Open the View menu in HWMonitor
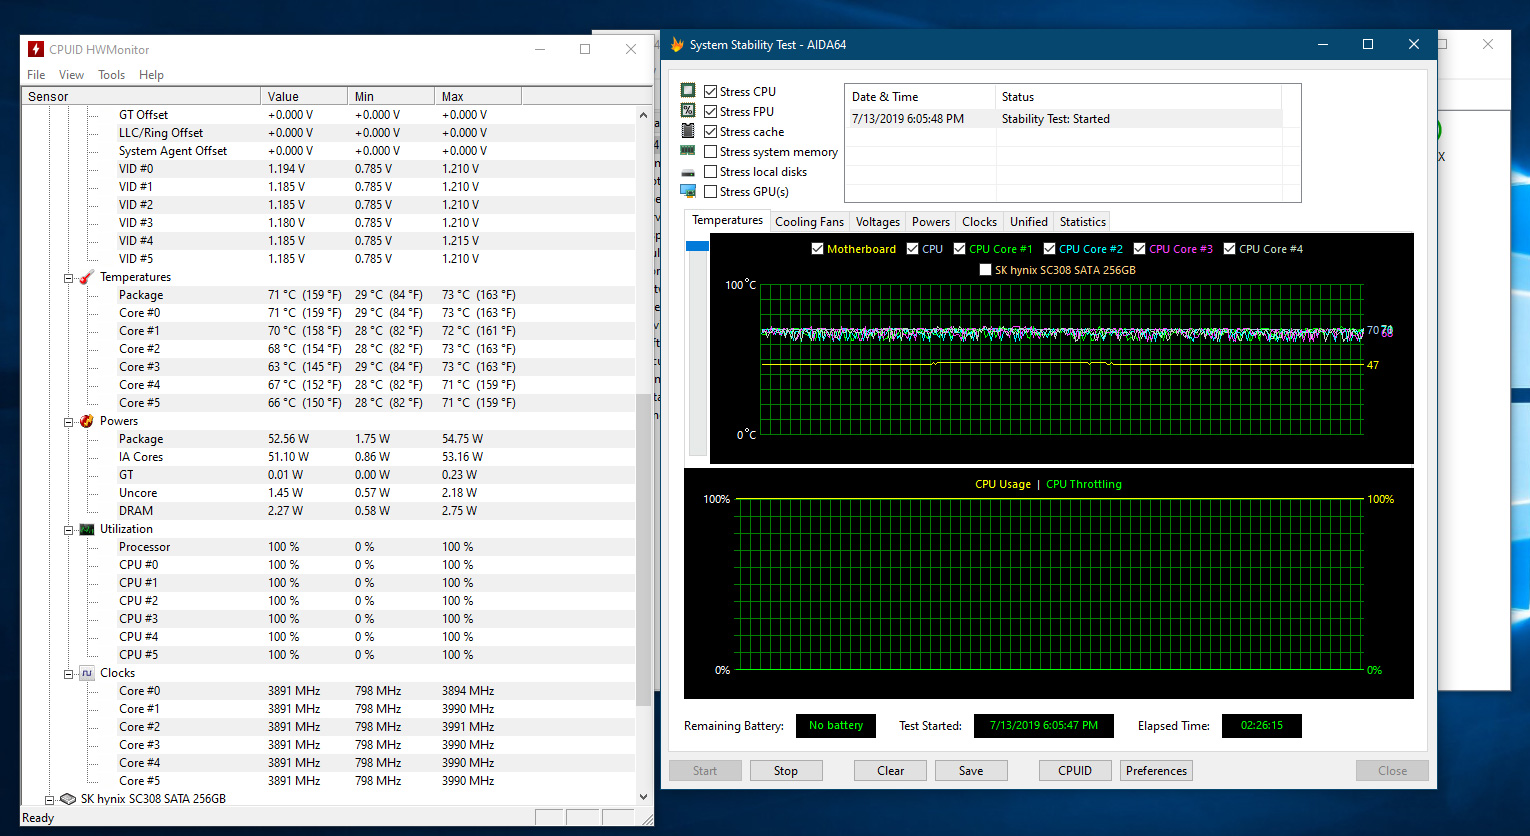Viewport: 1530px width, 836px height. pyautogui.click(x=71, y=75)
